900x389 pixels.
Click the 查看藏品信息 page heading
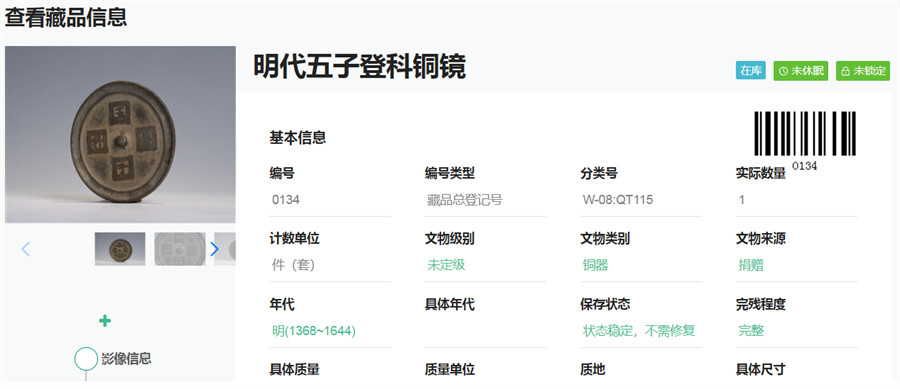pos(66,17)
